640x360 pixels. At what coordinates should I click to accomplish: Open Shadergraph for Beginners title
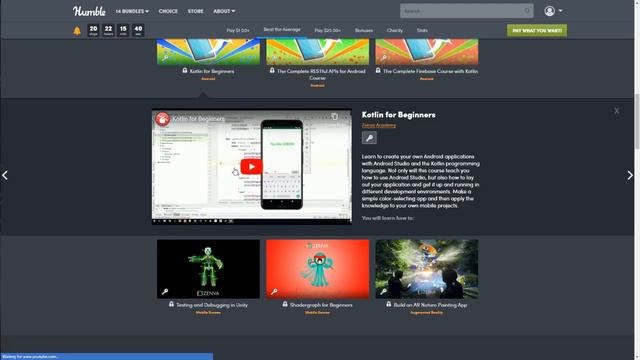point(321,305)
